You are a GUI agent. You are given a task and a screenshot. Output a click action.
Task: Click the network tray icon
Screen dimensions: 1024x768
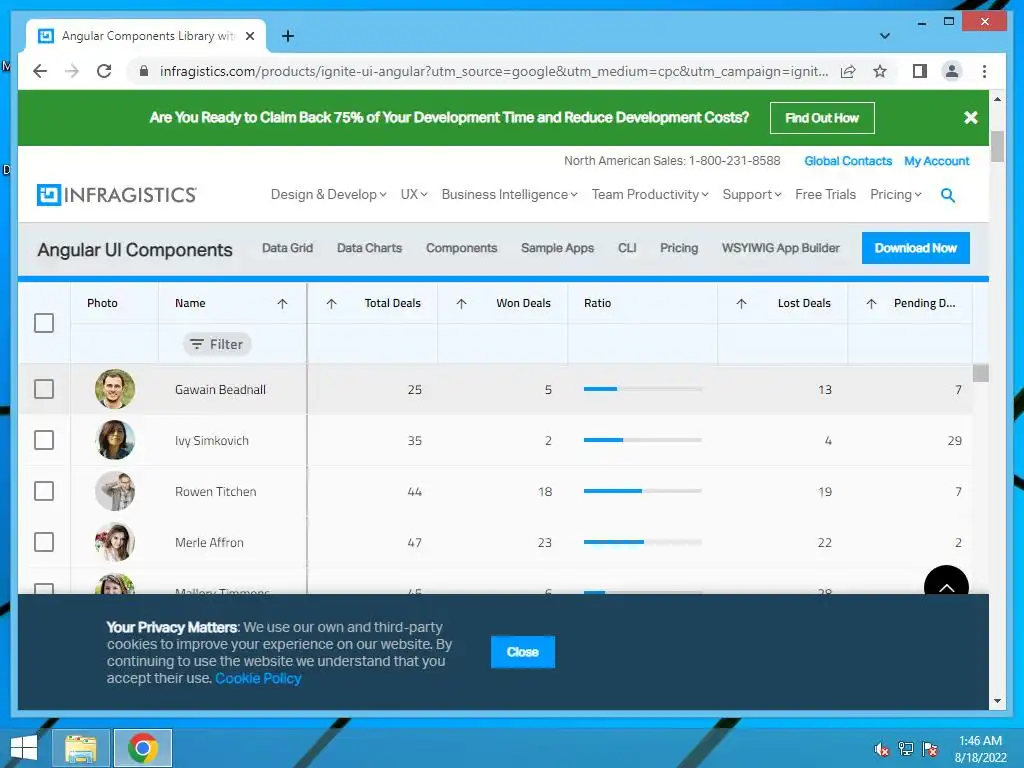click(x=906, y=749)
